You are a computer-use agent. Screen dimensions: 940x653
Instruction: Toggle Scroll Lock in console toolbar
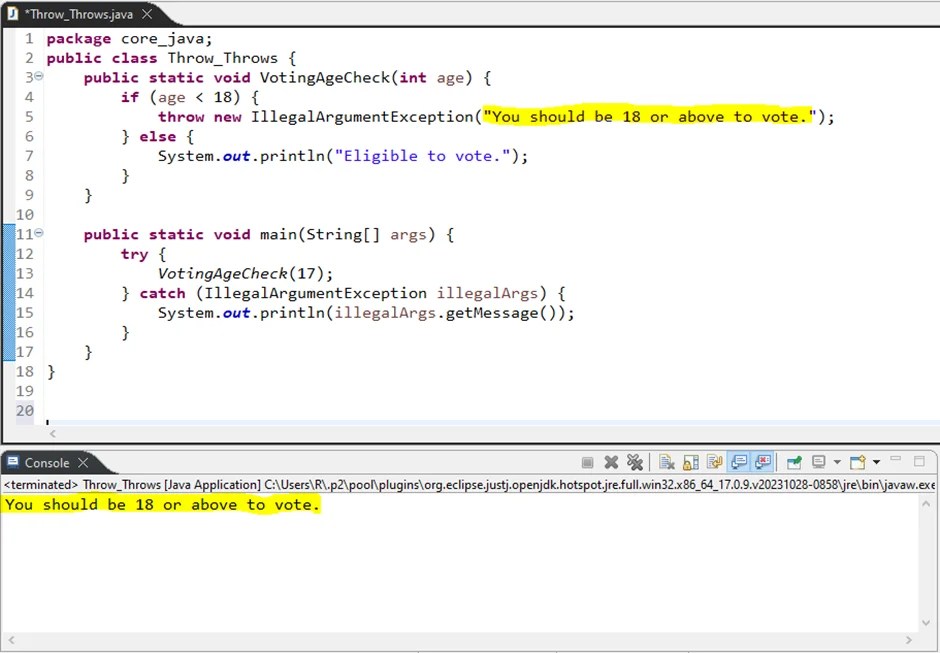click(x=691, y=462)
